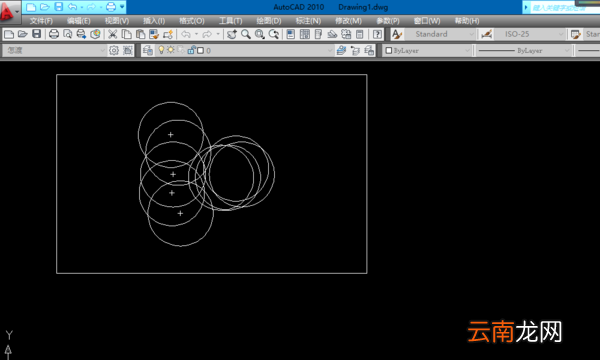Viewport: 600px width, 360px height.
Task: Open the Text Style manager icon
Action: coord(397,34)
